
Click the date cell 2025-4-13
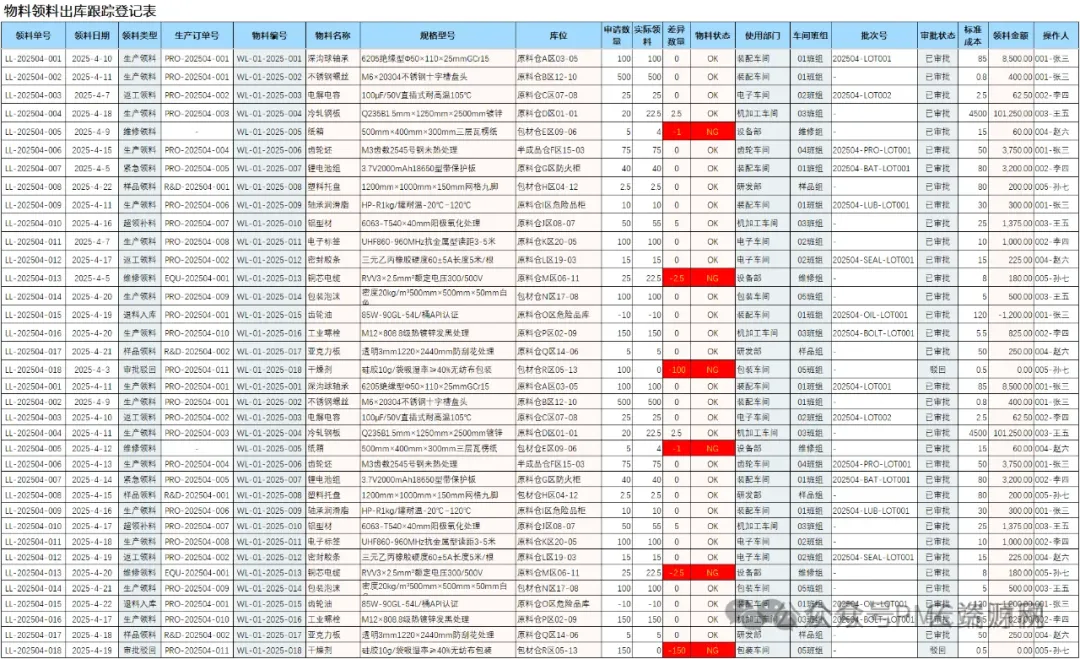92,464
